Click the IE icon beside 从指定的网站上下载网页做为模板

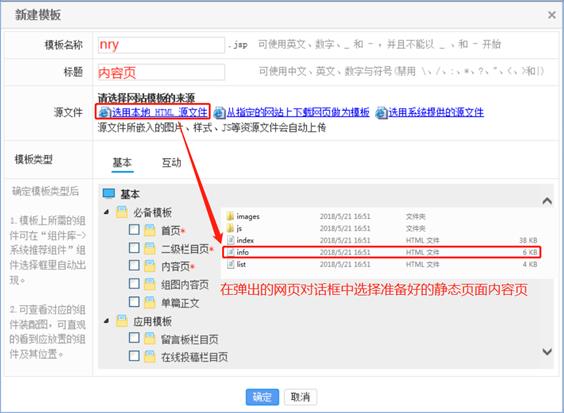(x=219, y=113)
